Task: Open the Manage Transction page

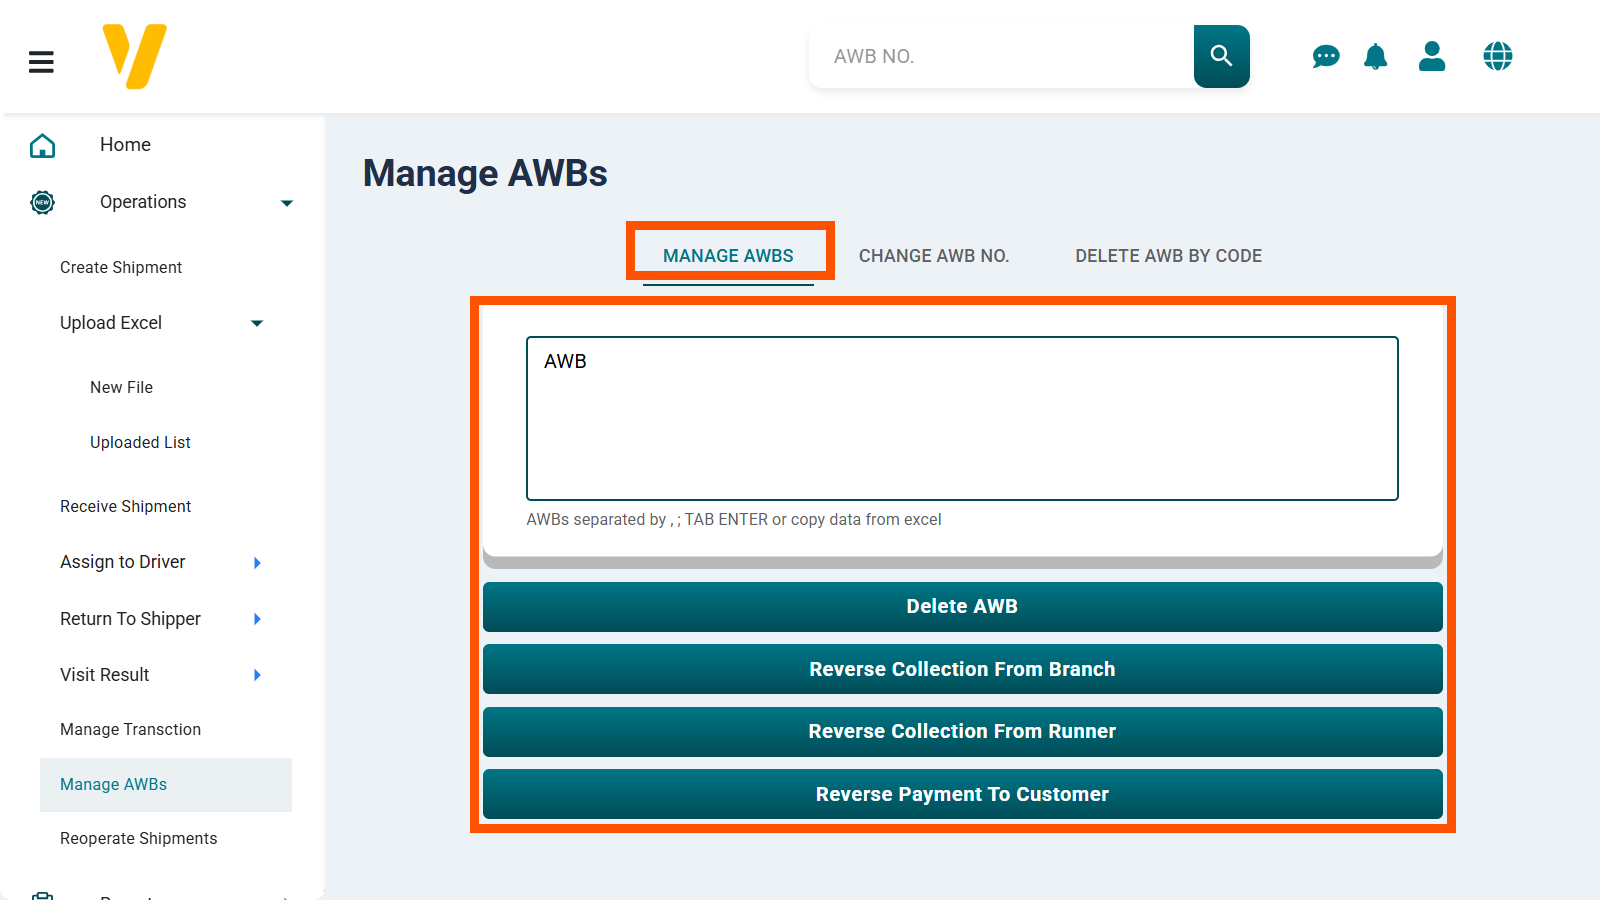Action: (x=130, y=728)
